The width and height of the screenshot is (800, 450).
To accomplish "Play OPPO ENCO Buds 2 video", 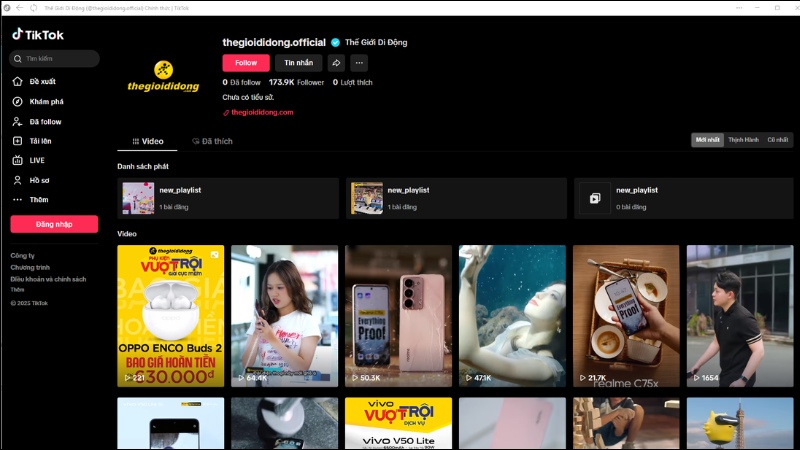I will (x=170, y=316).
